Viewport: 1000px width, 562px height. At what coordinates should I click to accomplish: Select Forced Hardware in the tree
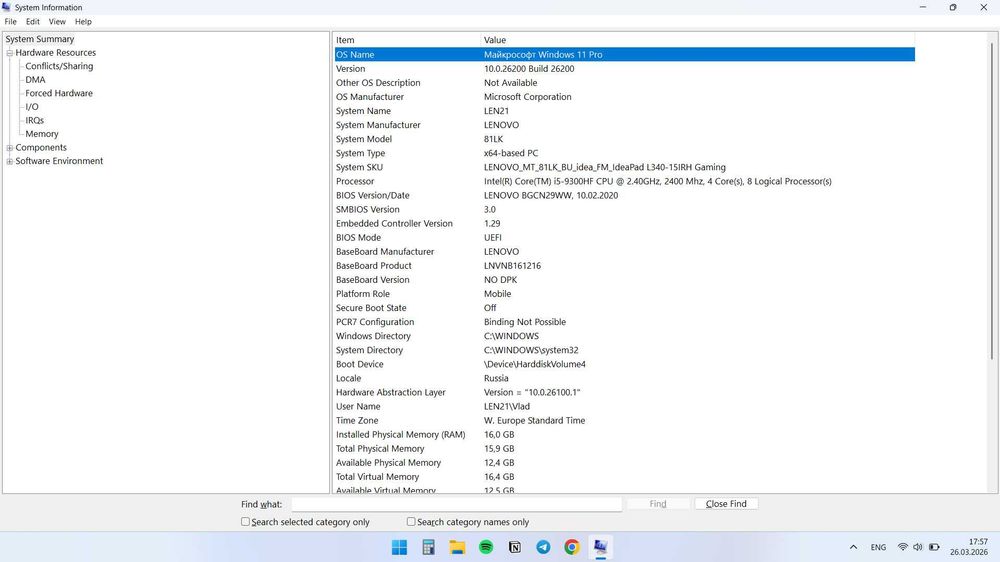59,93
